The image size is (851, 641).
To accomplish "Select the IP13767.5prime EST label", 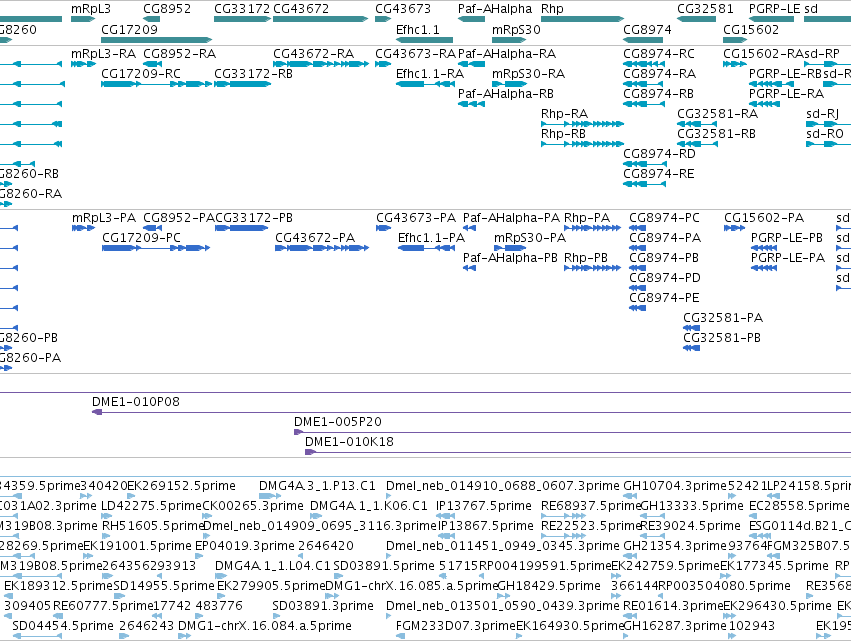I will (484, 506).
